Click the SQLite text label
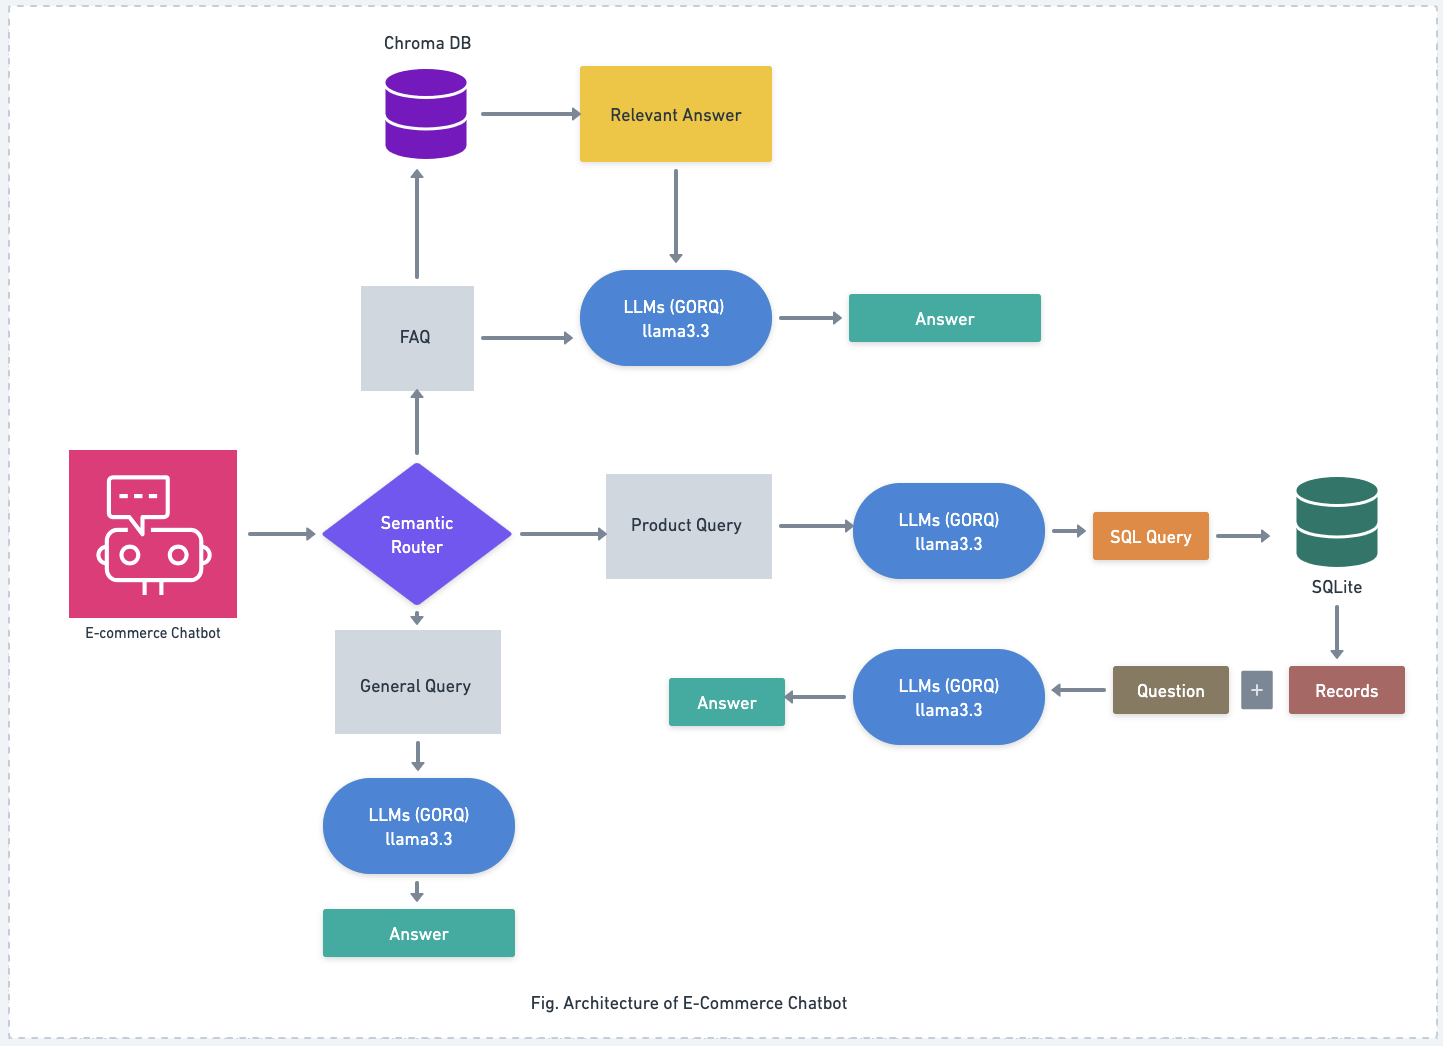 [x=1337, y=587]
